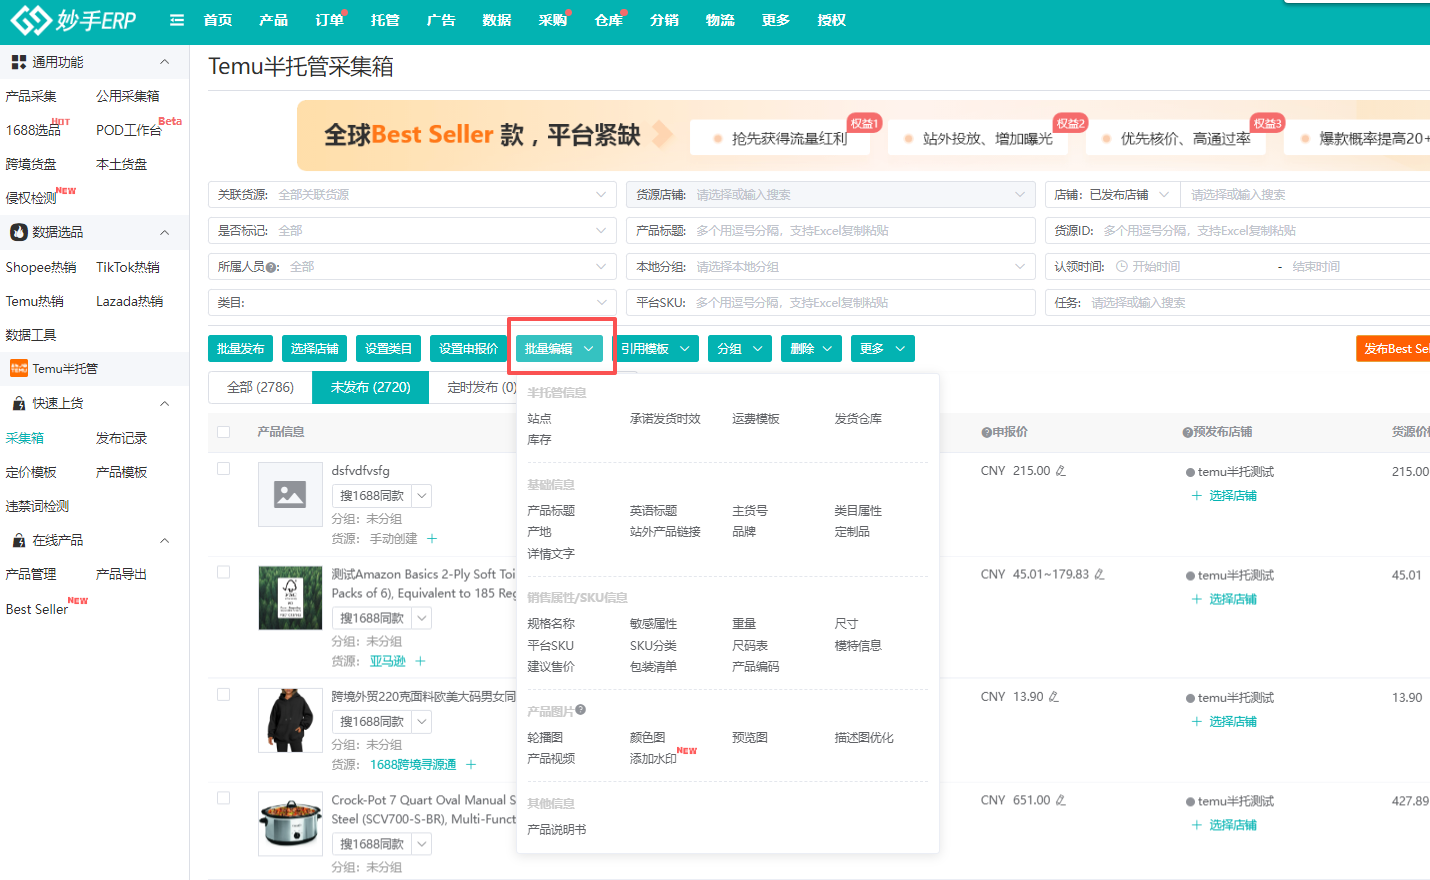Click the plus icon beside 1688跨境寻源通
The height and width of the screenshot is (880, 1430).
tap(471, 765)
